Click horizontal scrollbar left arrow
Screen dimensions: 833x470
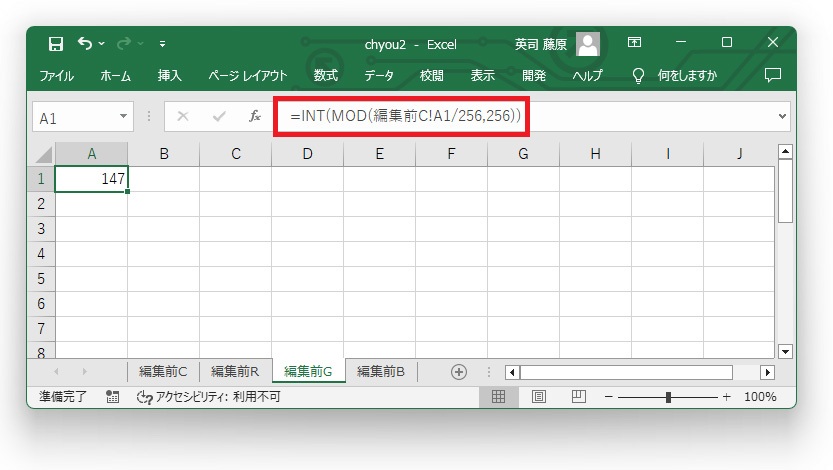[512, 372]
